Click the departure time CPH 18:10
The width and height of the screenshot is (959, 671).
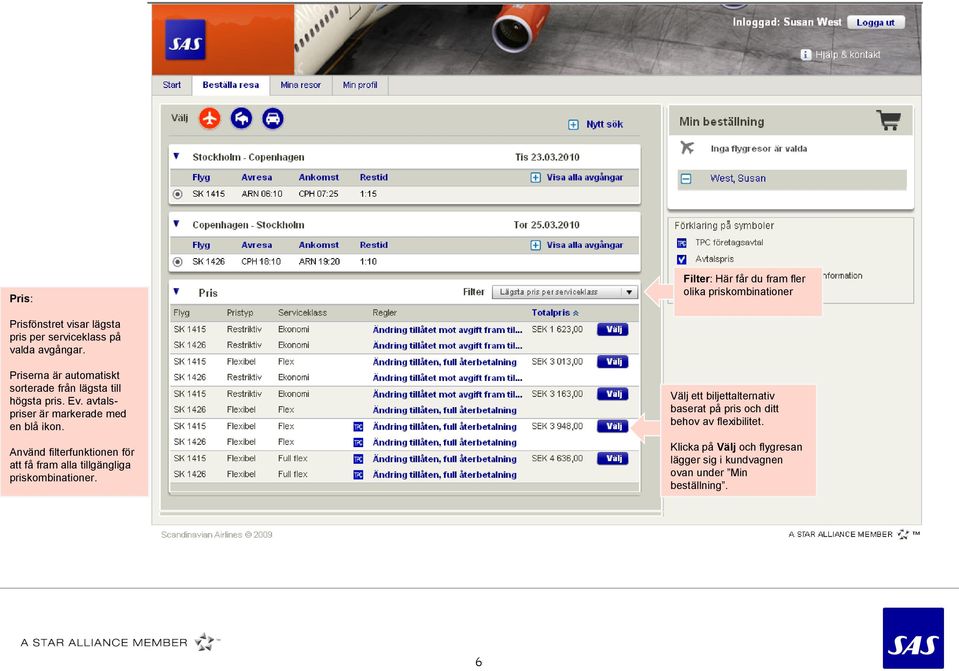click(x=261, y=262)
